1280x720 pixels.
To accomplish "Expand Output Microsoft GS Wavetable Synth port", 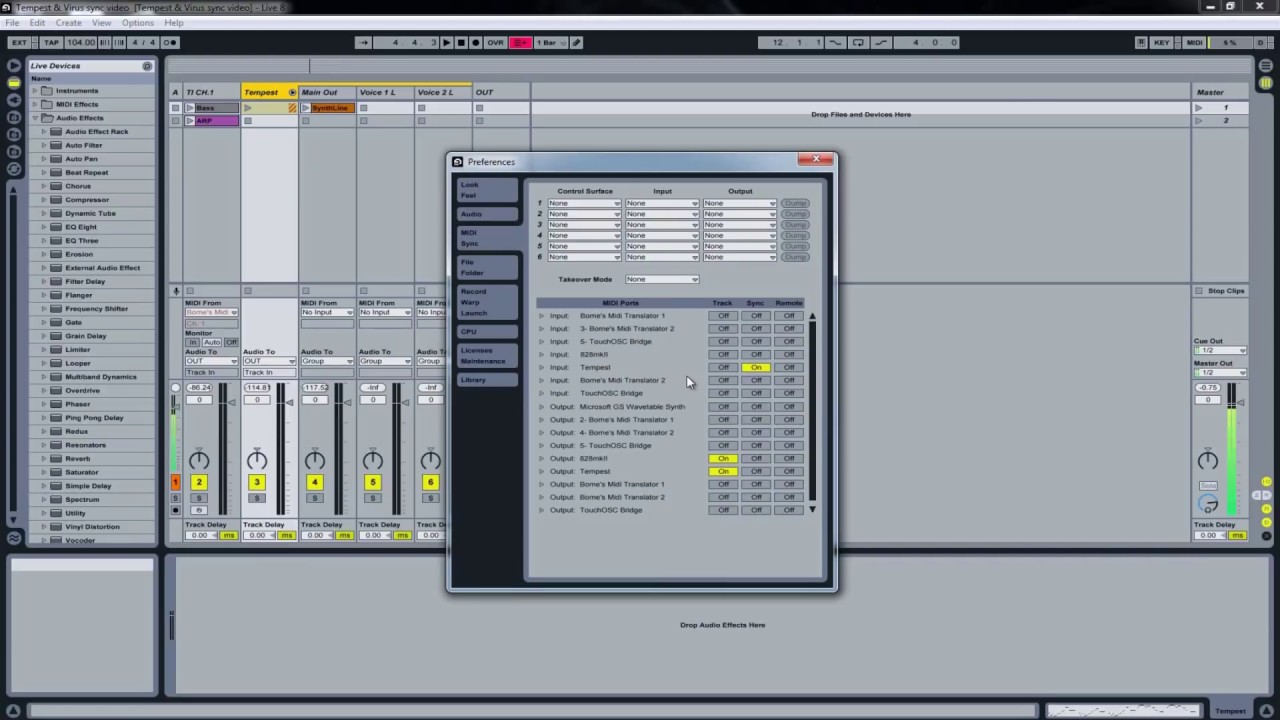I will (x=542, y=407).
